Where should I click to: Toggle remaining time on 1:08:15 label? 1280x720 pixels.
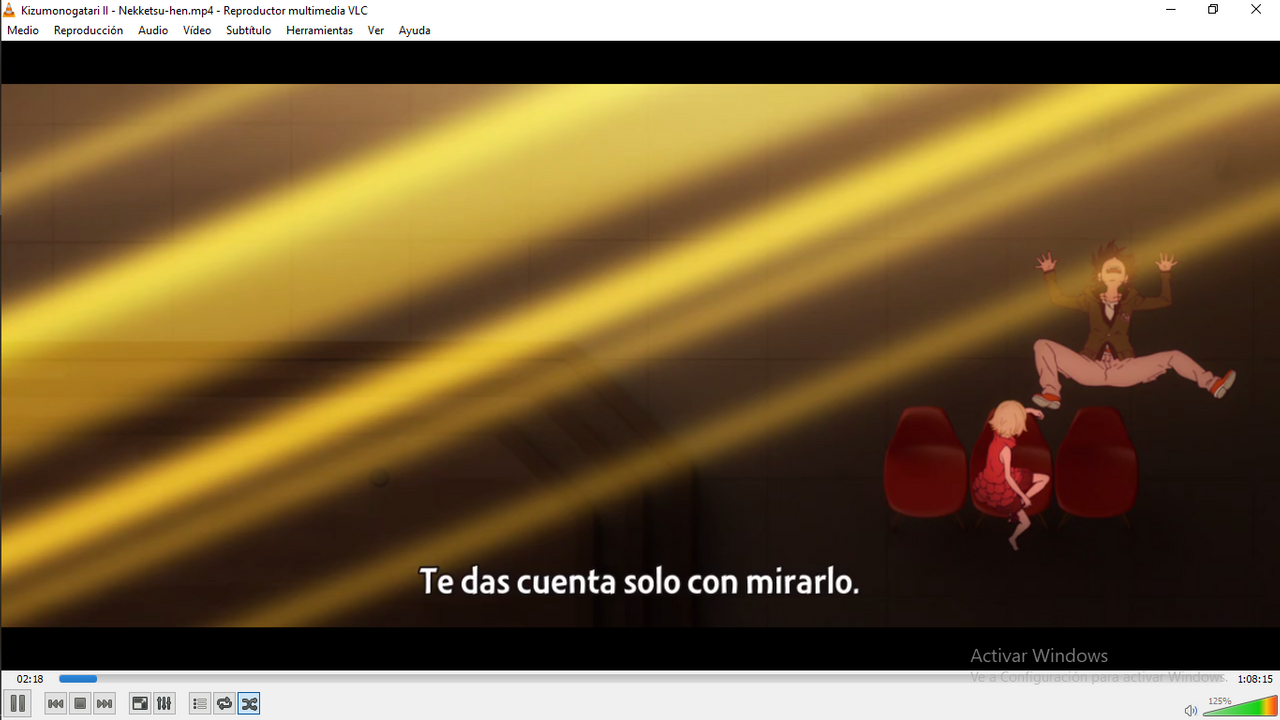click(x=1255, y=679)
